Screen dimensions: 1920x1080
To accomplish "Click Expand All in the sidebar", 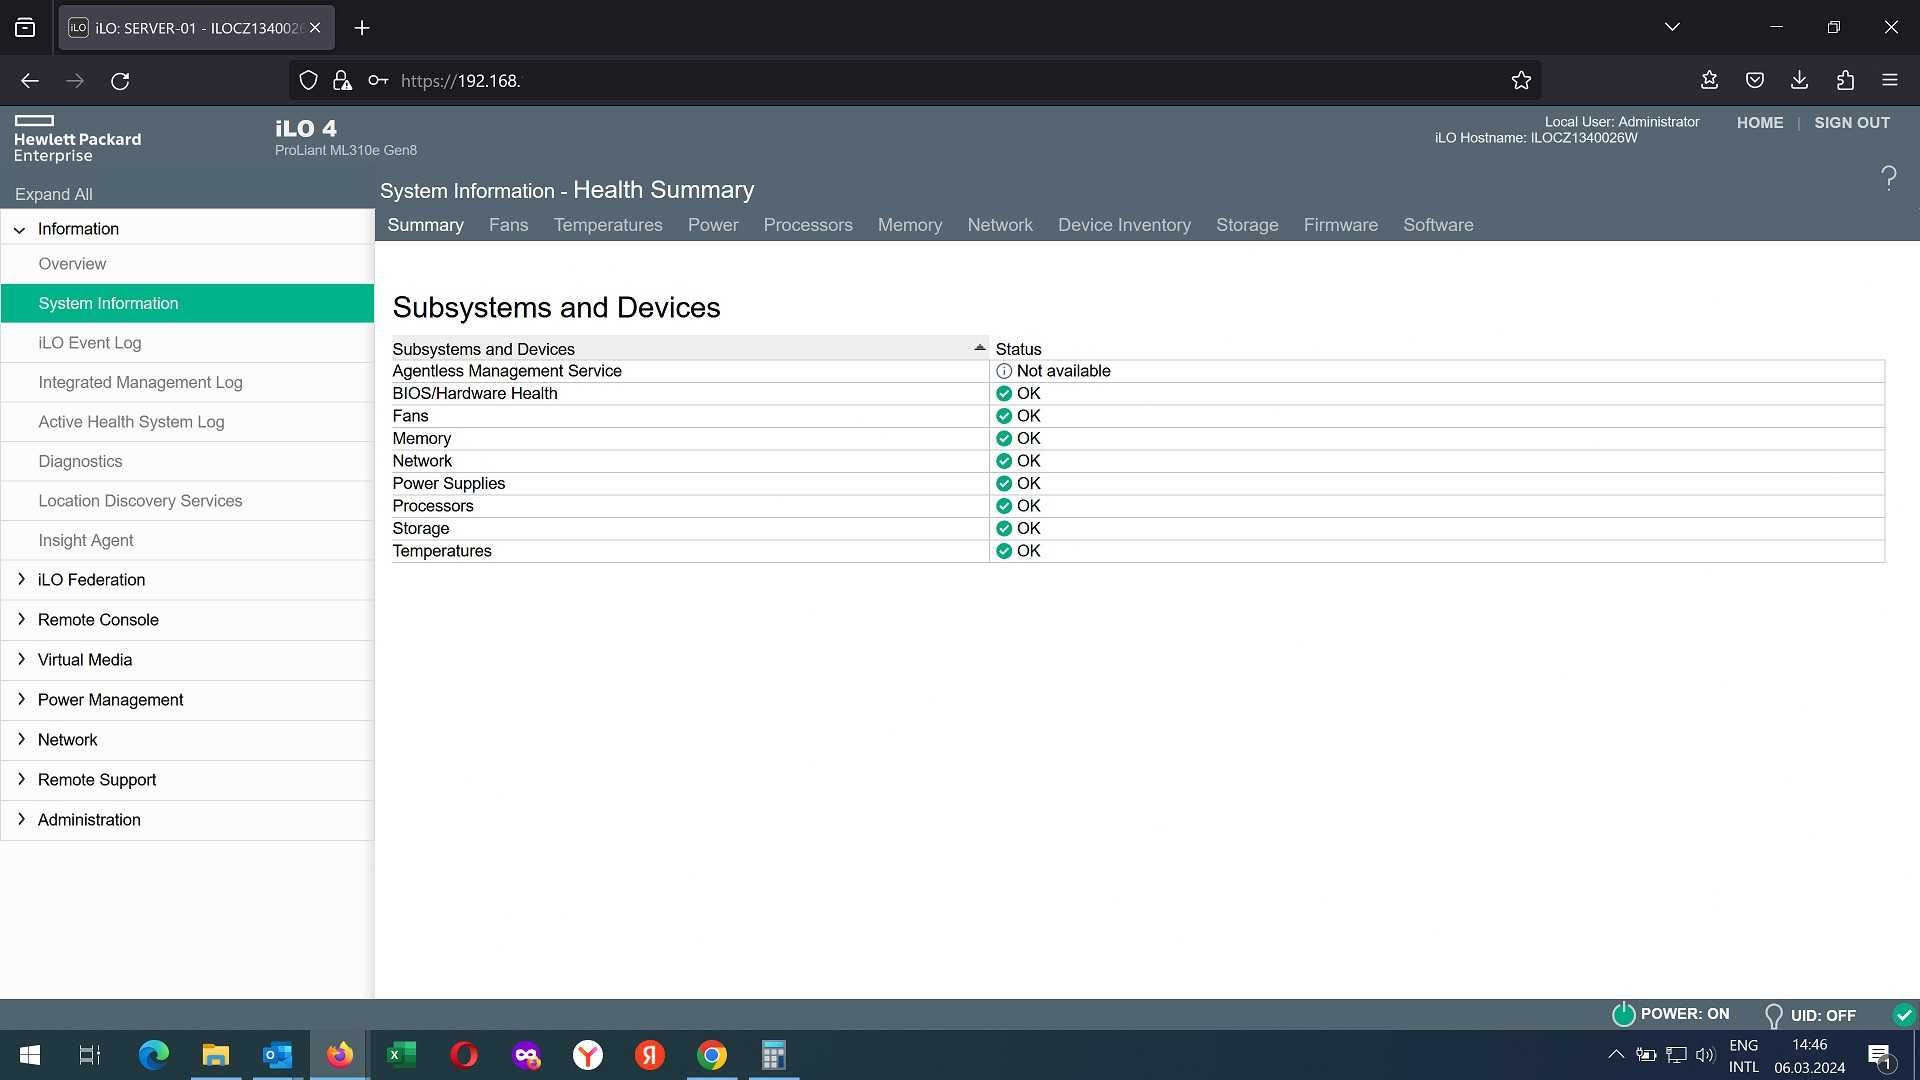I will [x=54, y=194].
